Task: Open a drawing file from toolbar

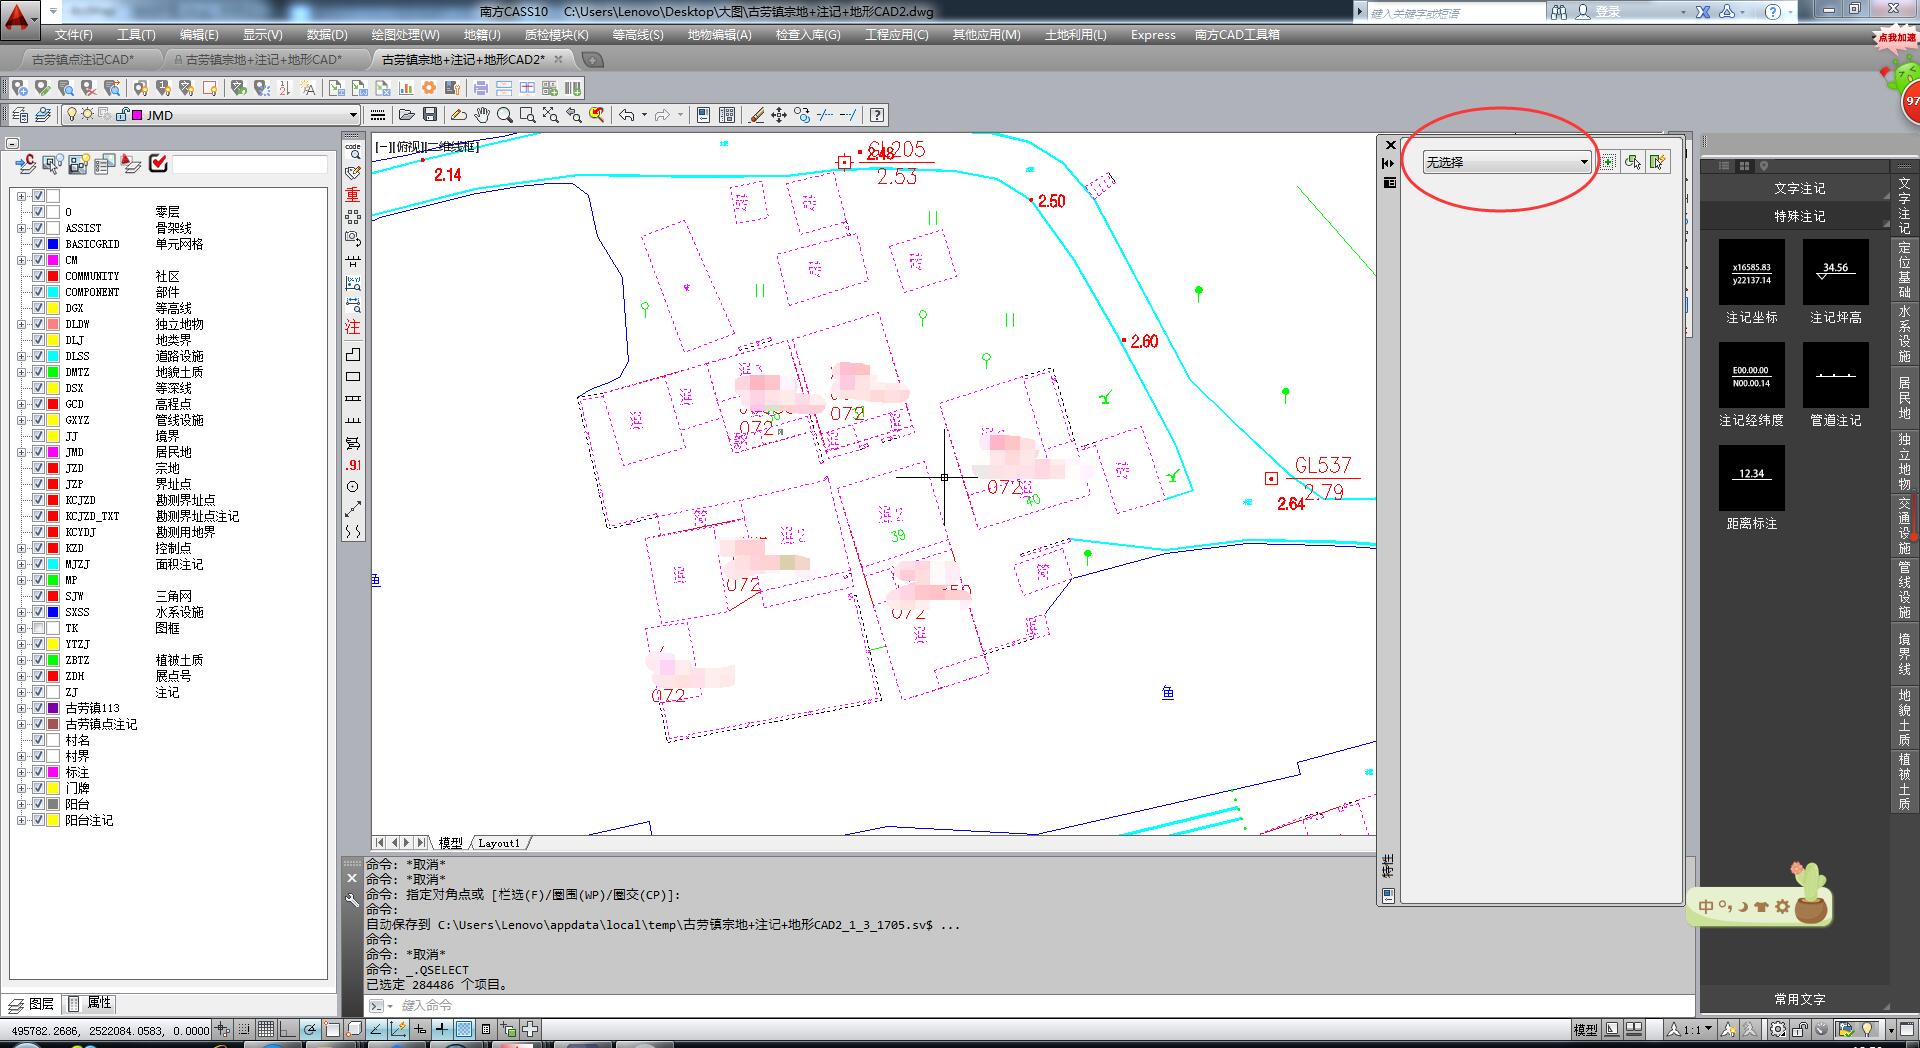Action: 407,115
